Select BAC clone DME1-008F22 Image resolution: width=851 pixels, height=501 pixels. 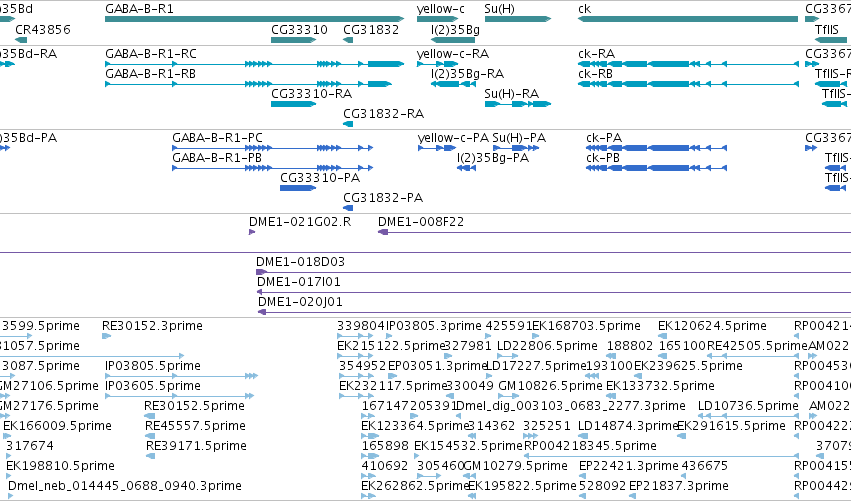(x=614, y=232)
